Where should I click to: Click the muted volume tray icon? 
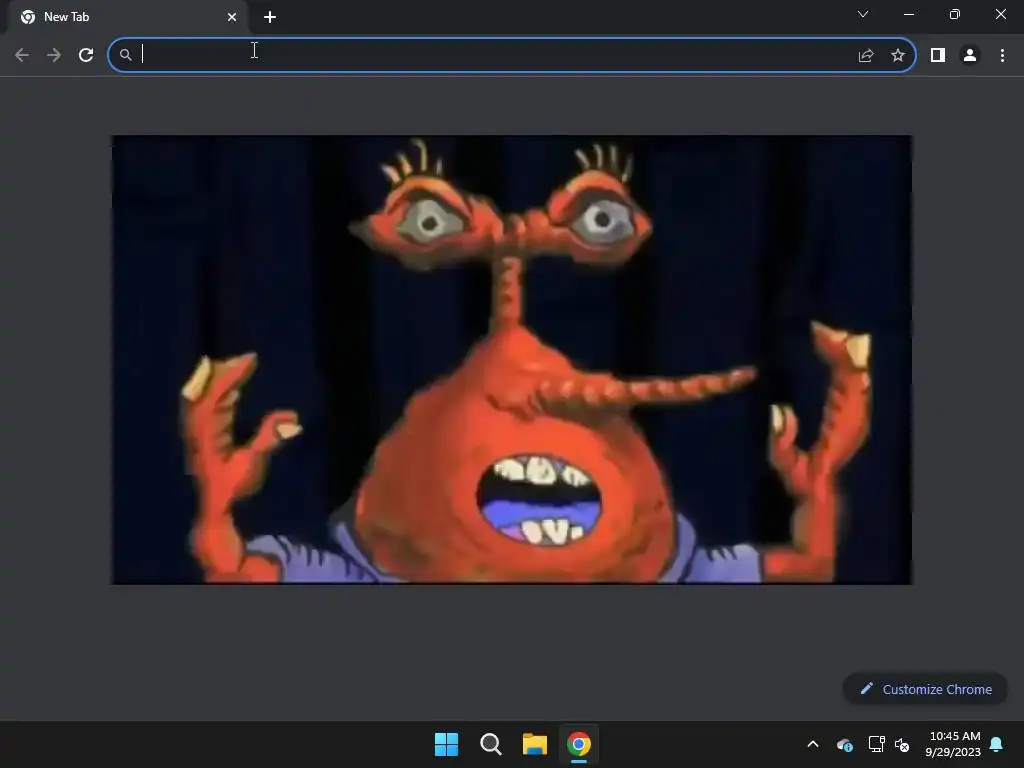902,744
